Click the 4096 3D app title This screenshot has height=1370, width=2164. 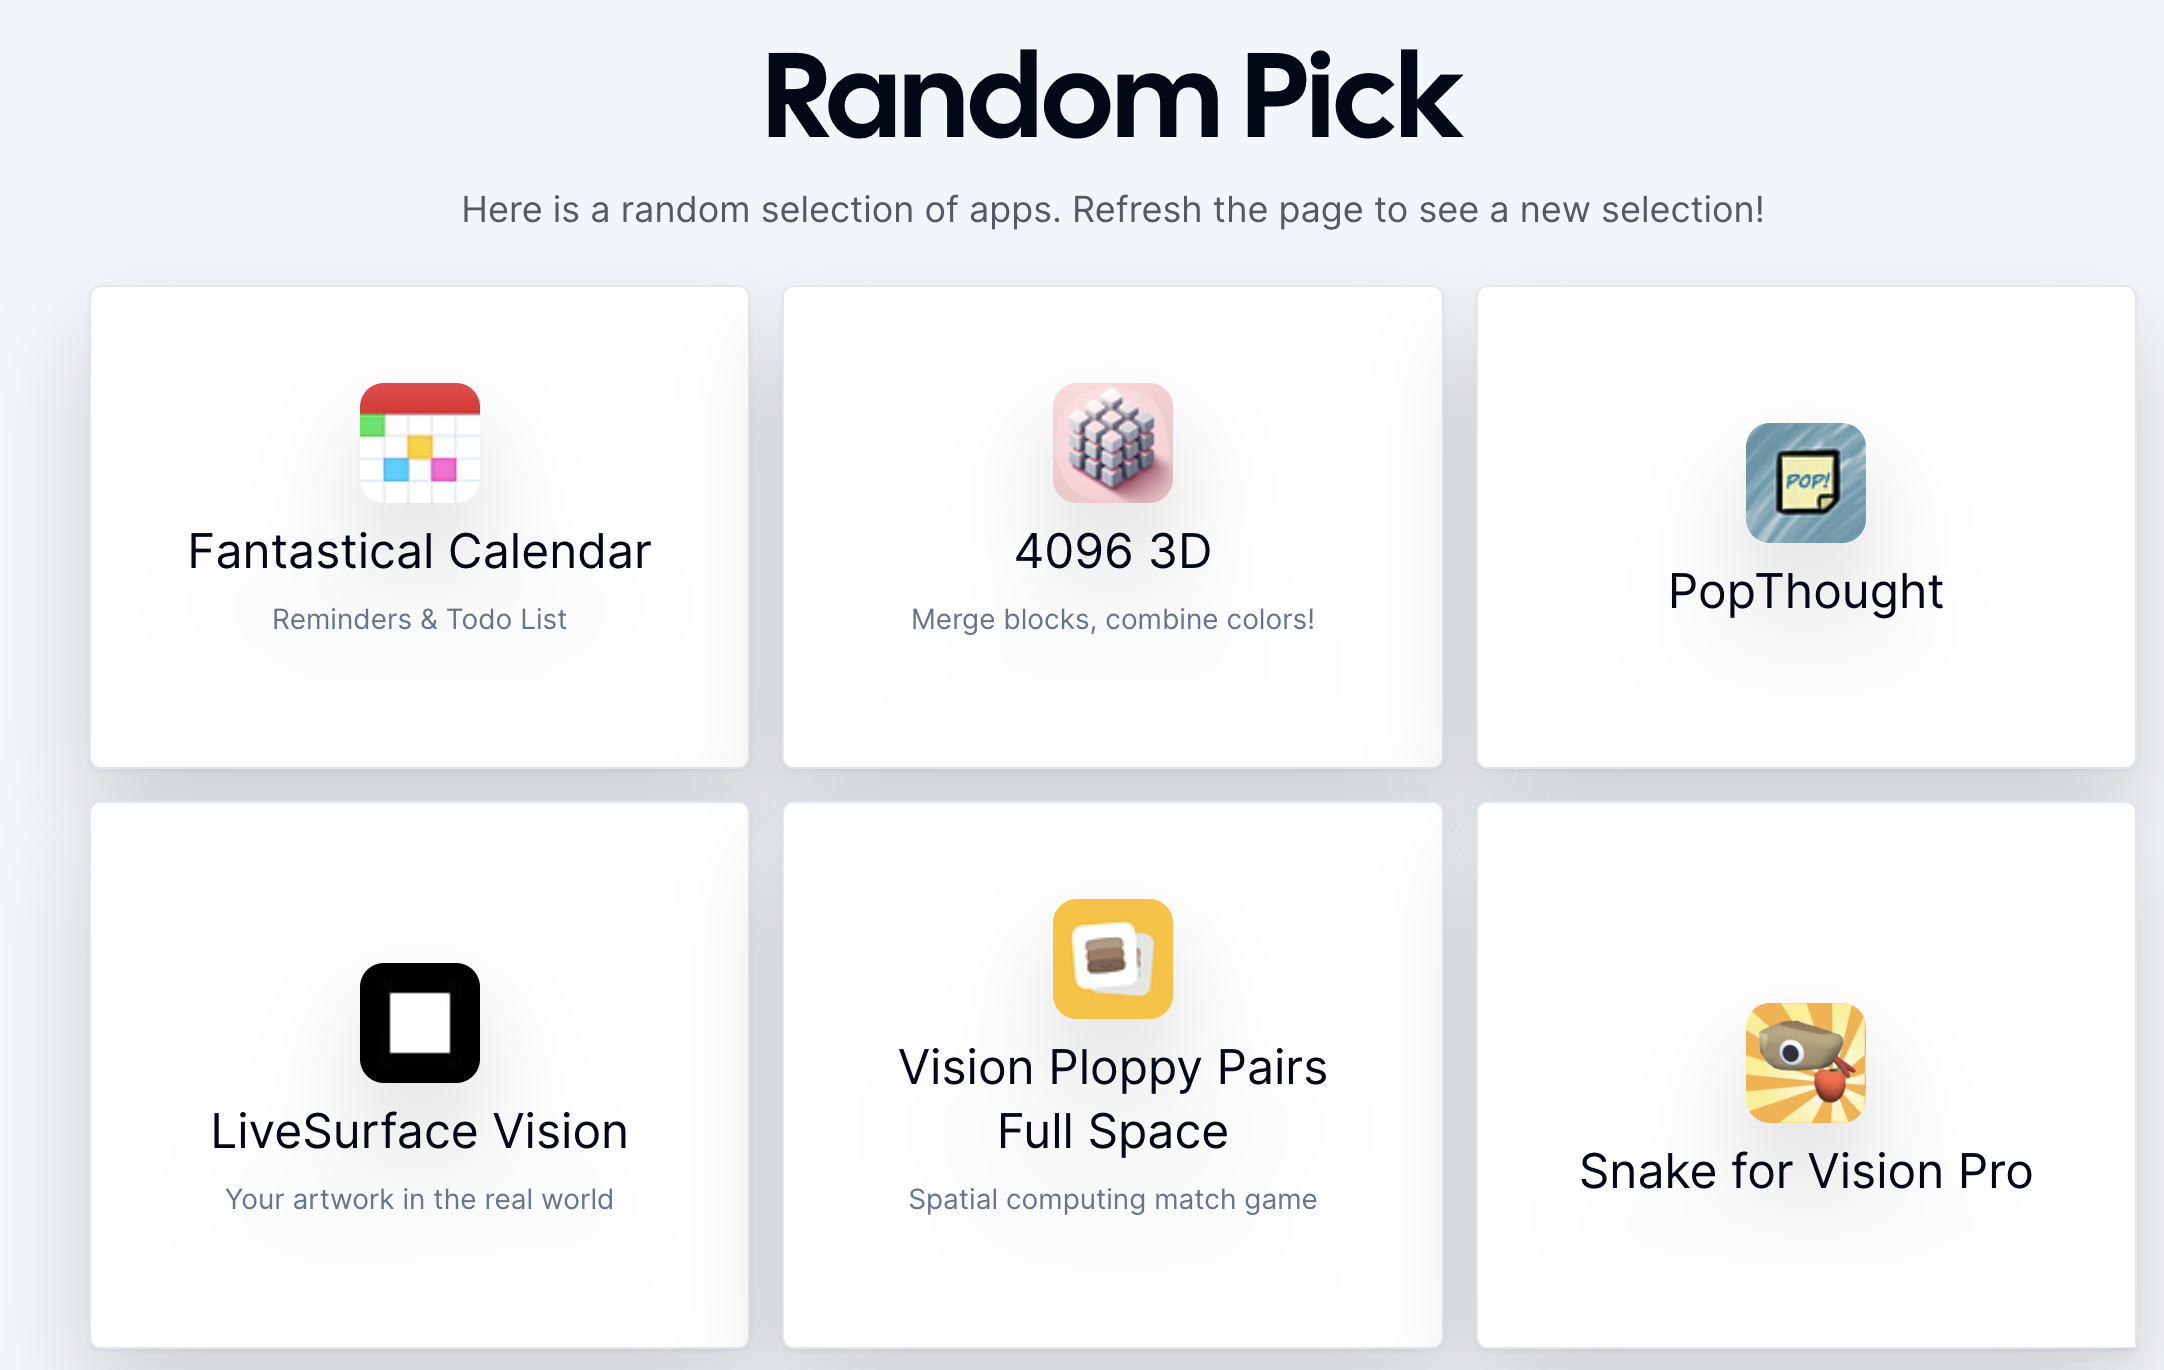[x=1112, y=552]
